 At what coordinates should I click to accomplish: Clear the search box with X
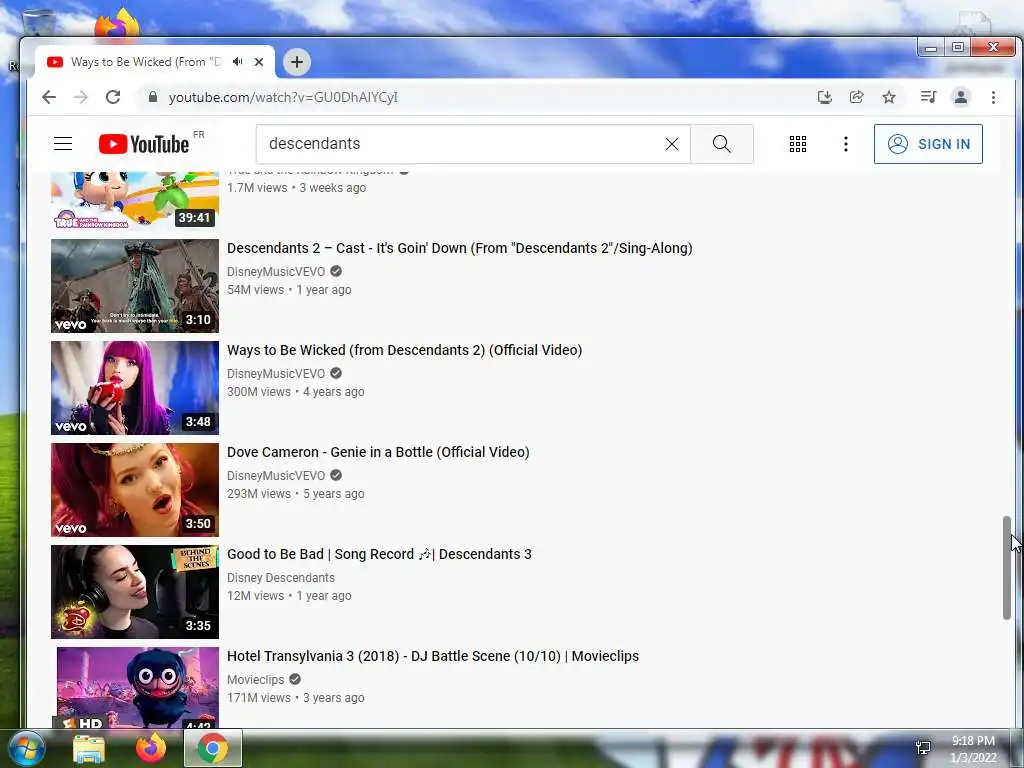tap(671, 144)
